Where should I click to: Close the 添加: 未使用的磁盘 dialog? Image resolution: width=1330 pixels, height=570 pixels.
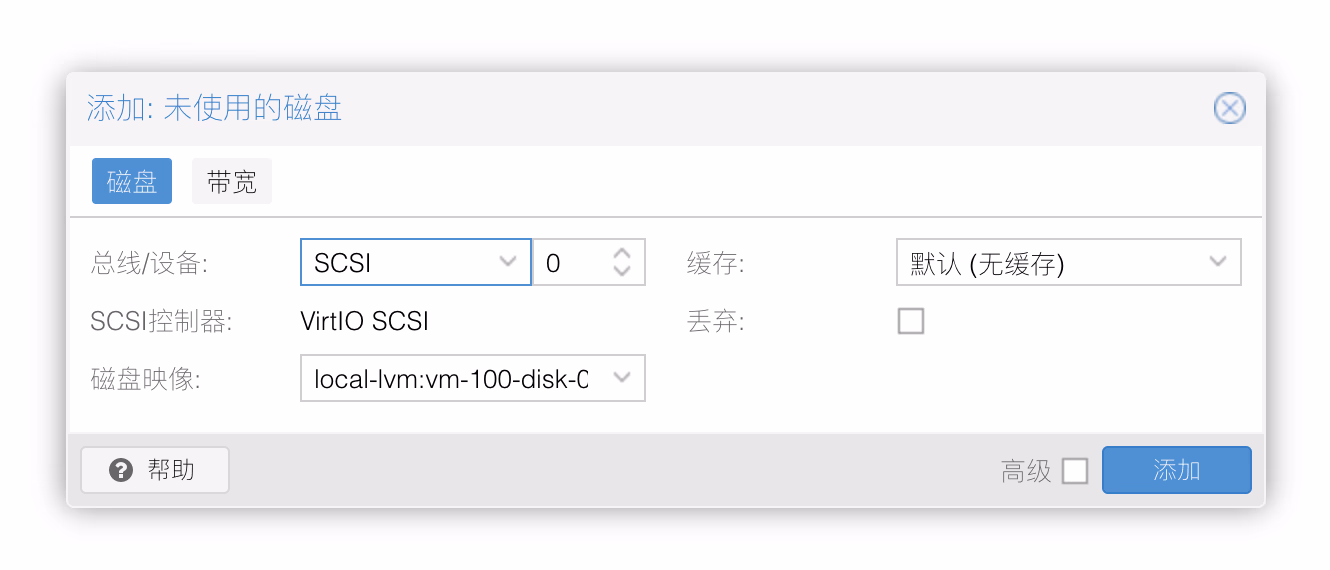[x=1229, y=108]
